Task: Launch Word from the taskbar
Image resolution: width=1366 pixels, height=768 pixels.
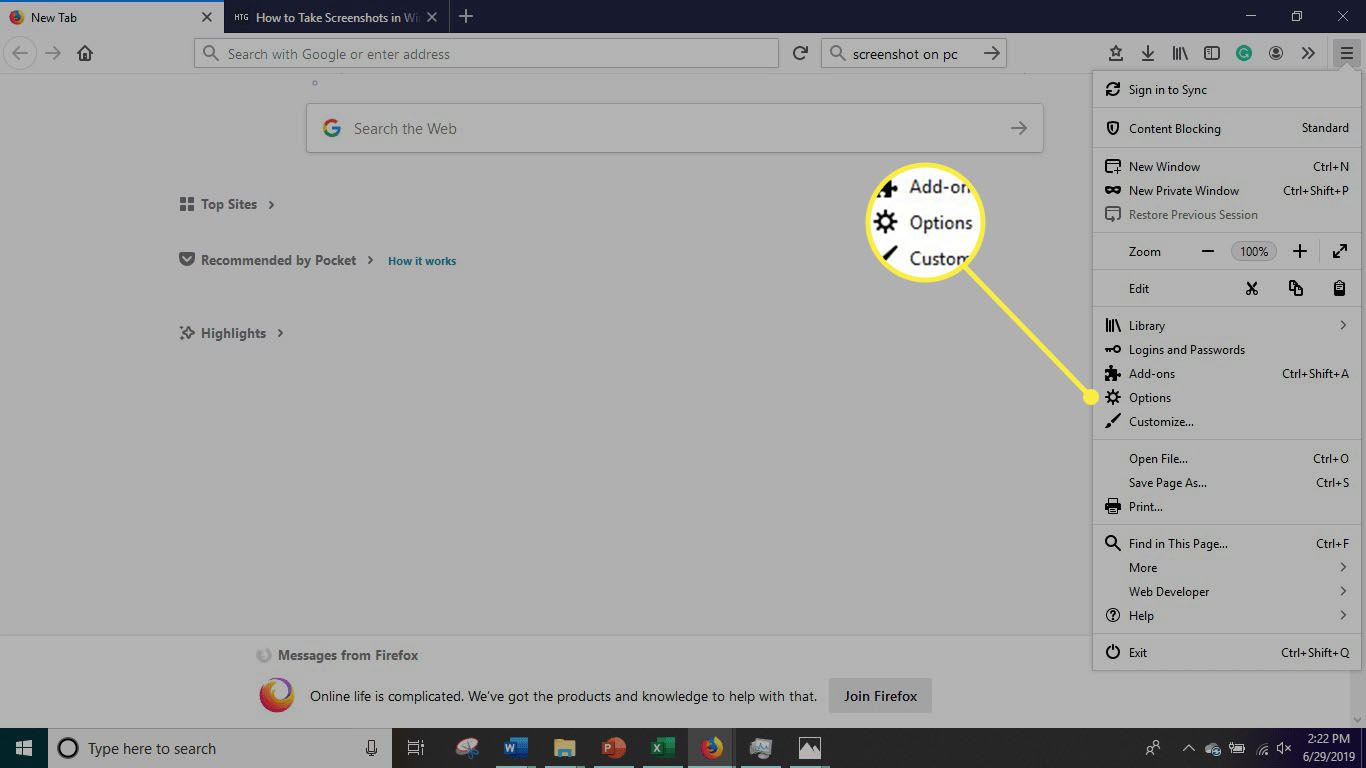Action: click(516, 748)
